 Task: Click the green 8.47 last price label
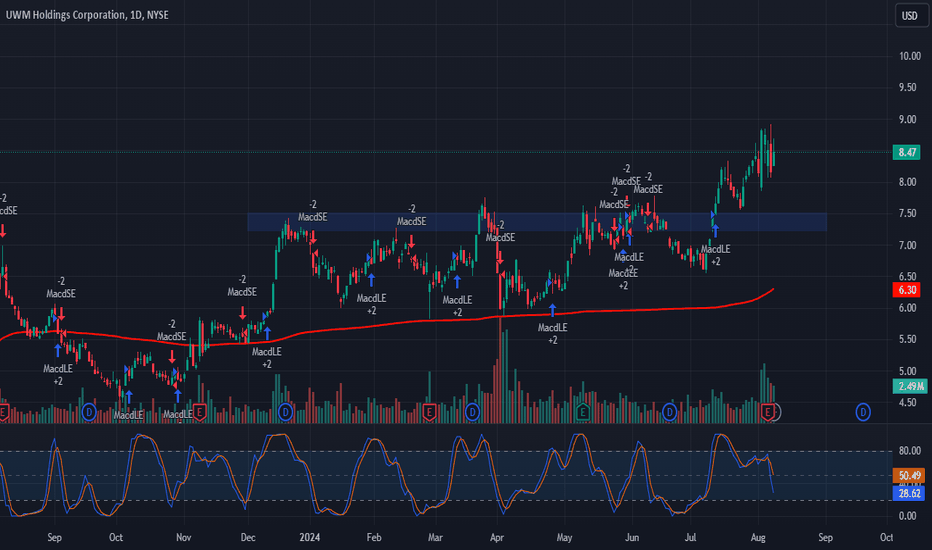906,152
